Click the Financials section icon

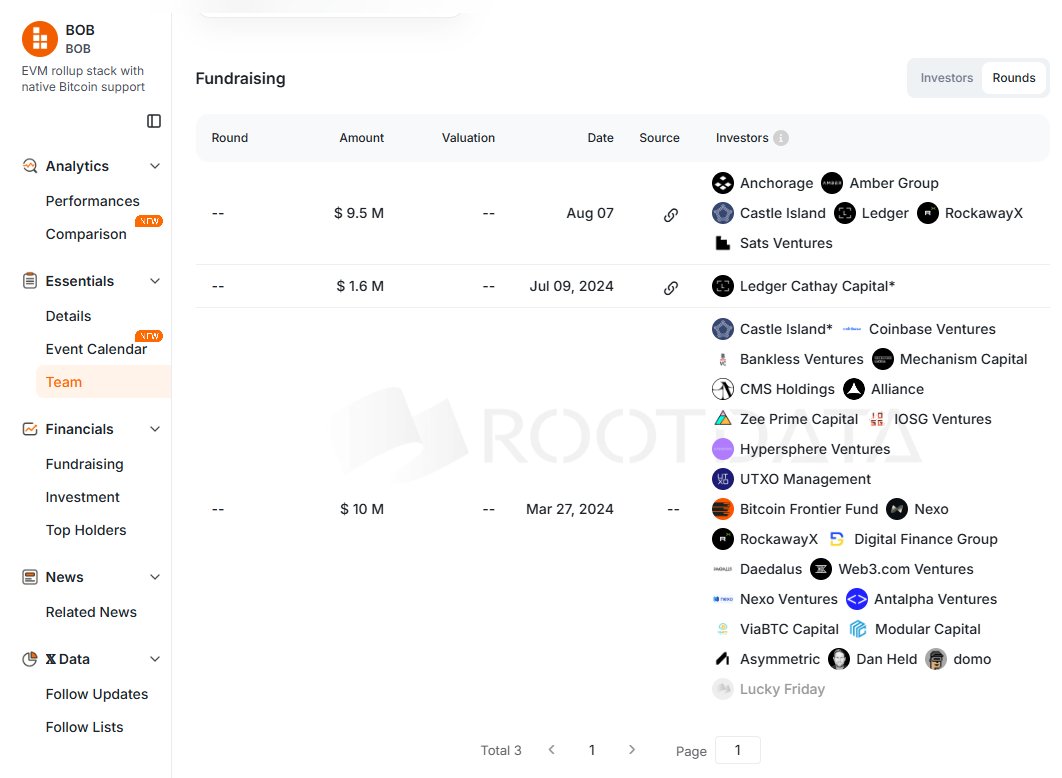(30, 429)
